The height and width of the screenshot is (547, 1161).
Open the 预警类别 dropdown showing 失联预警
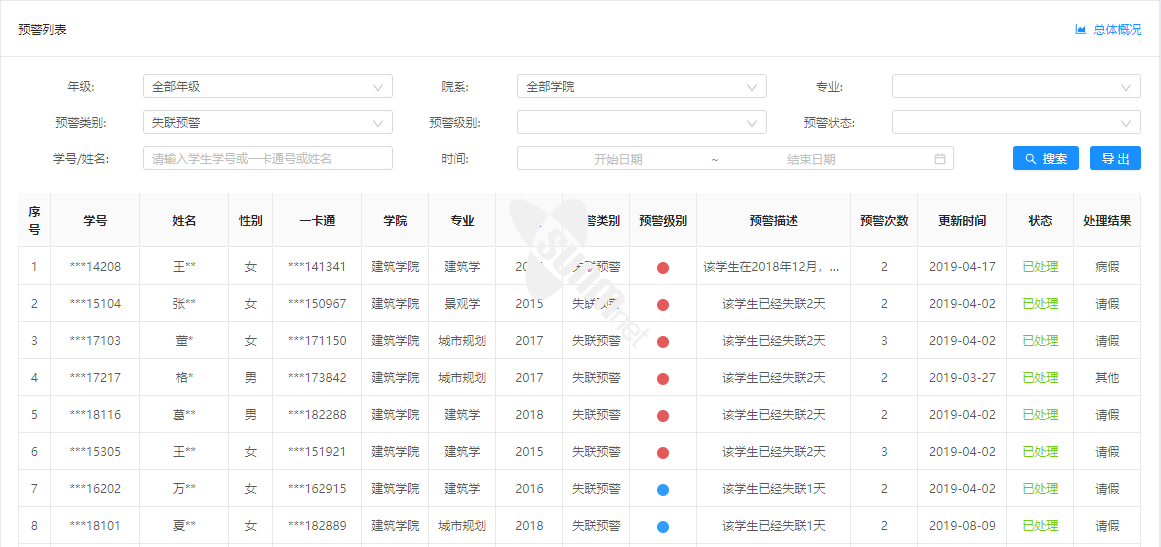[267, 123]
